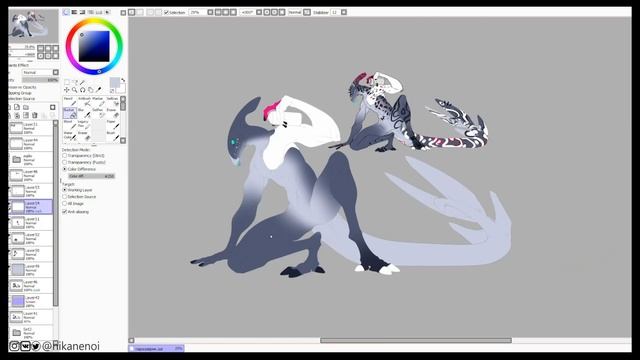
Task: Click the foreground color swatch
Action: (x=115, y=82)
